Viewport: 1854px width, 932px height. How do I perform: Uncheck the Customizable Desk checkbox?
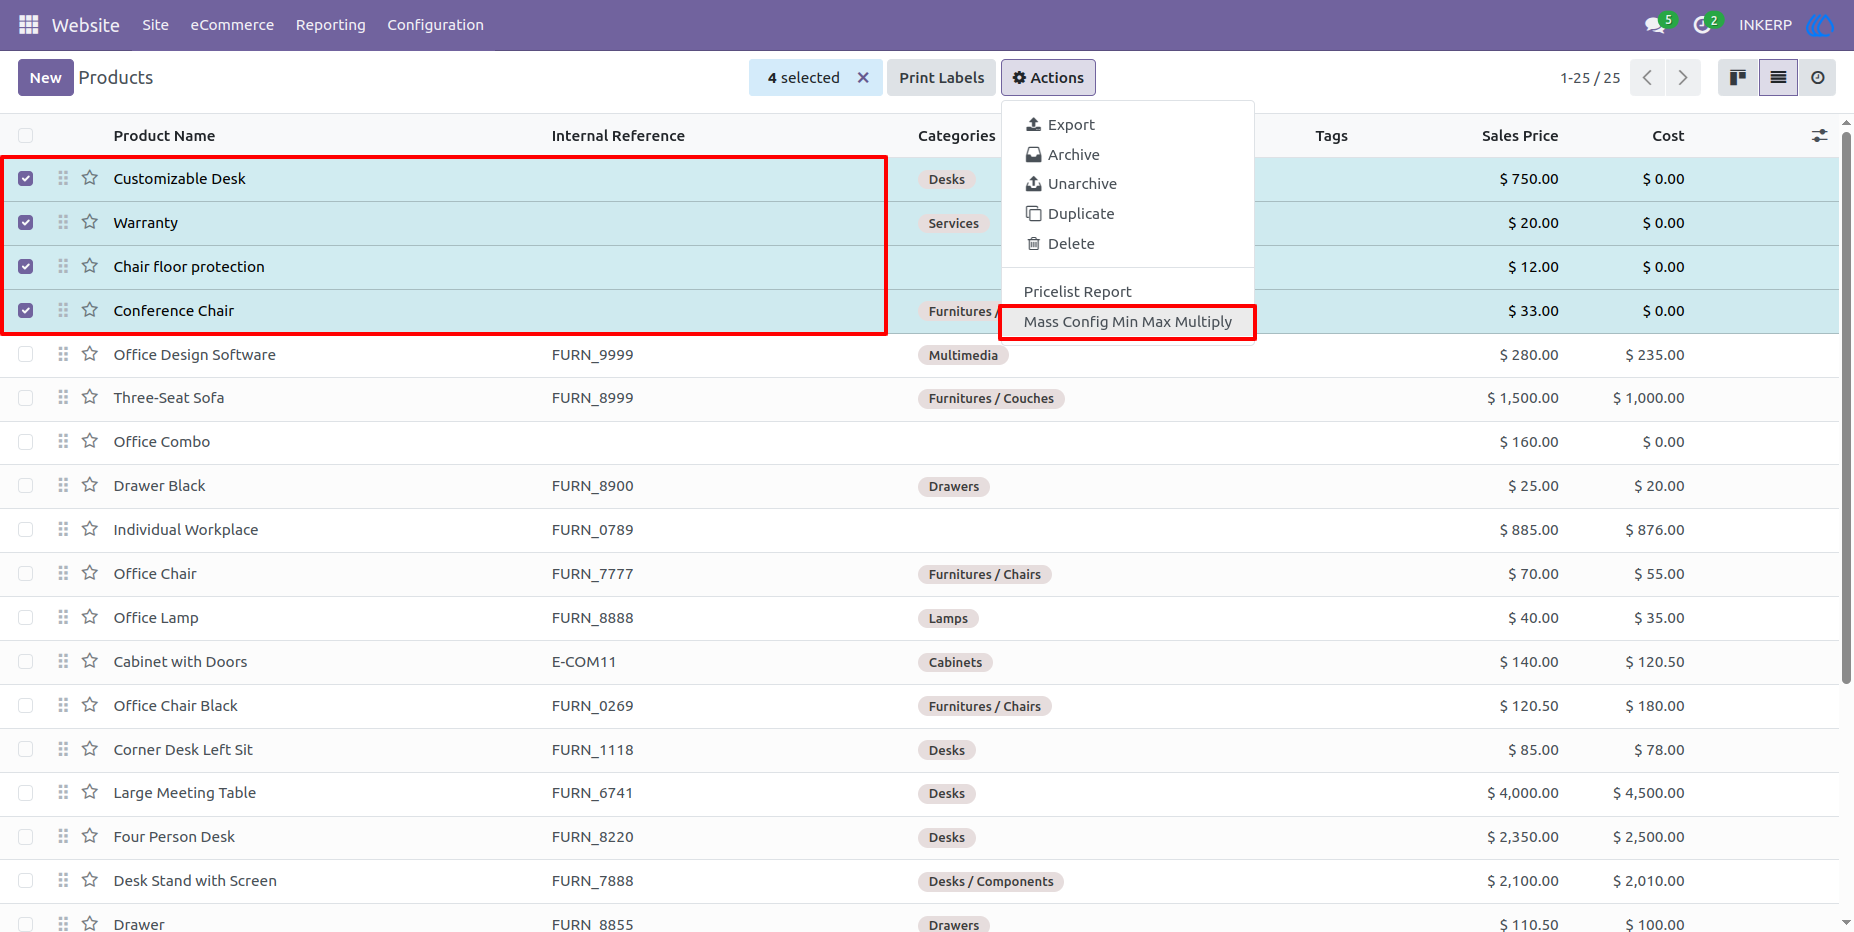tap(26, 179)
